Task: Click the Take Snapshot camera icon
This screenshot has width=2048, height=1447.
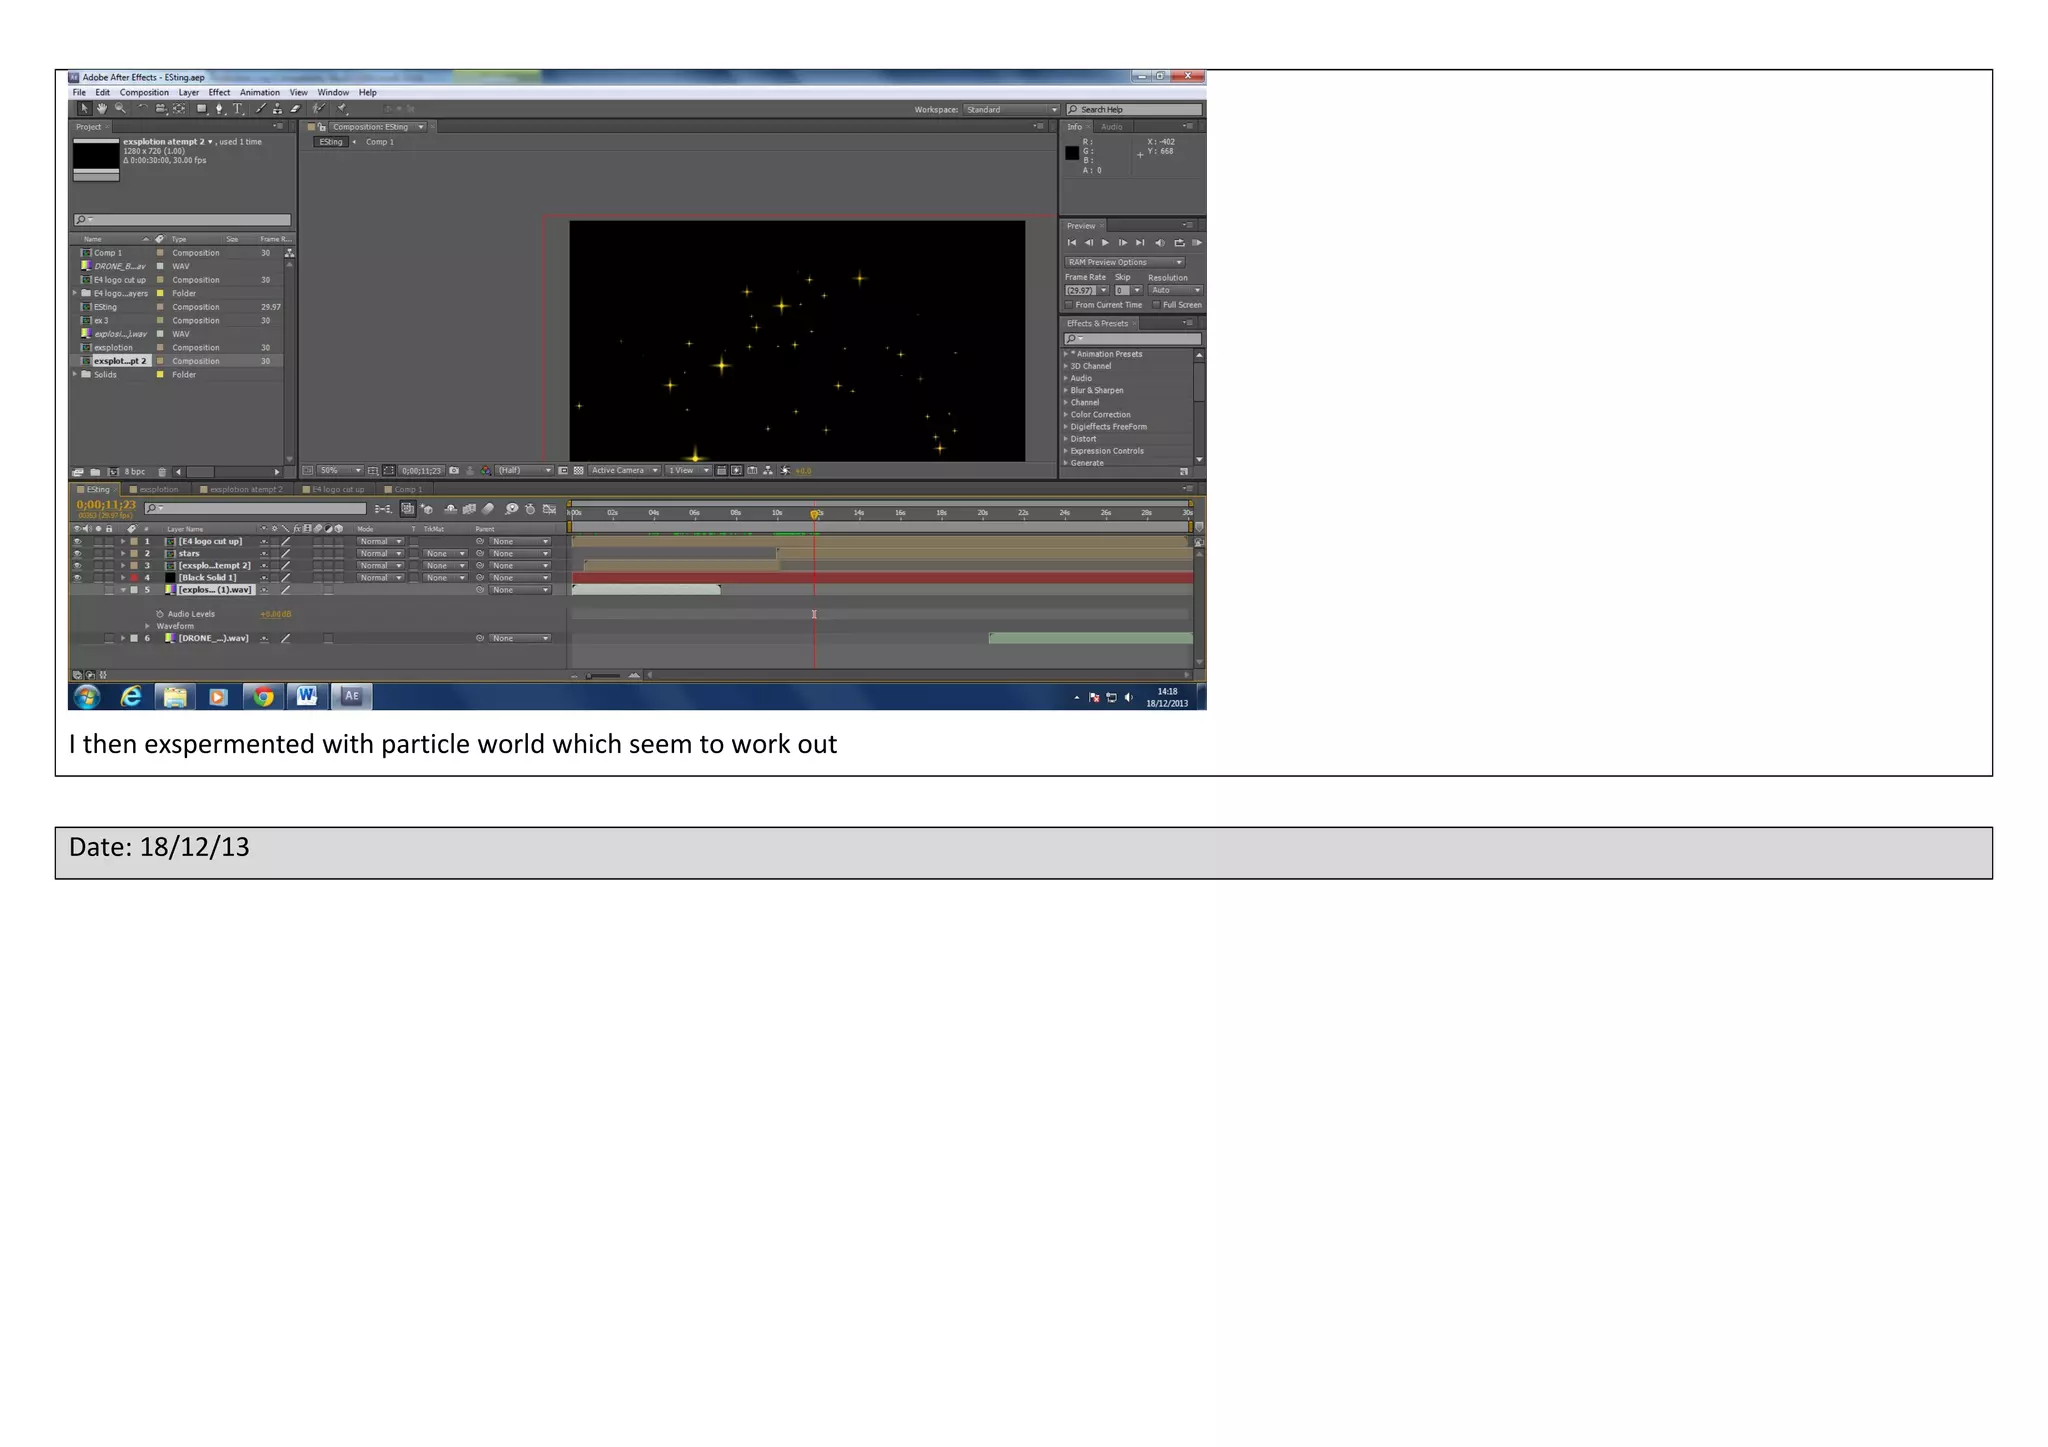Action: pos(455,470)
